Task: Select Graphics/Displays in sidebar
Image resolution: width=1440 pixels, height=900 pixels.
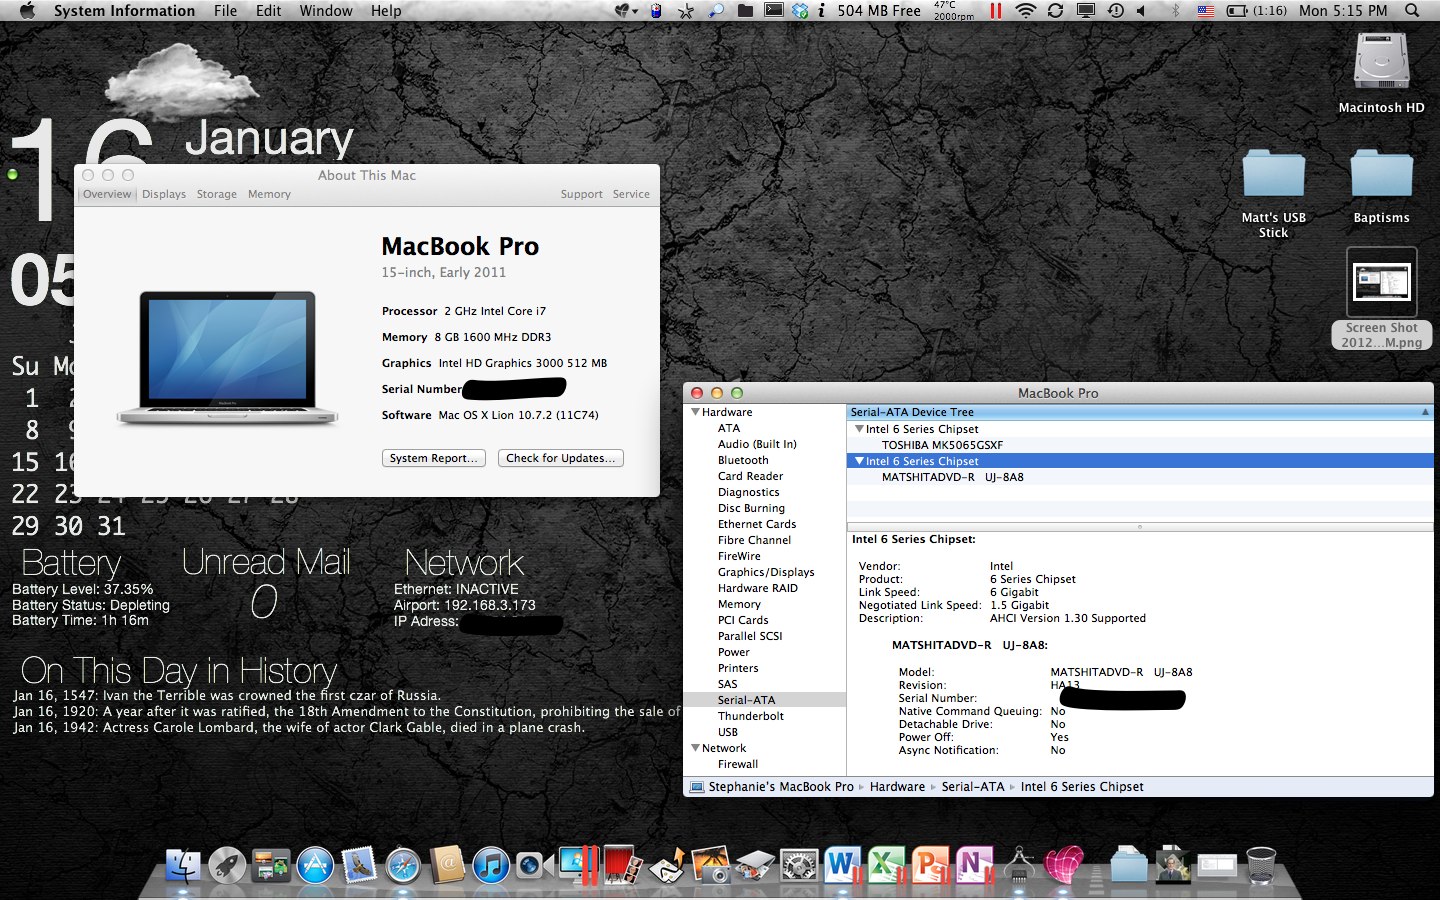Action: point(766,572)
